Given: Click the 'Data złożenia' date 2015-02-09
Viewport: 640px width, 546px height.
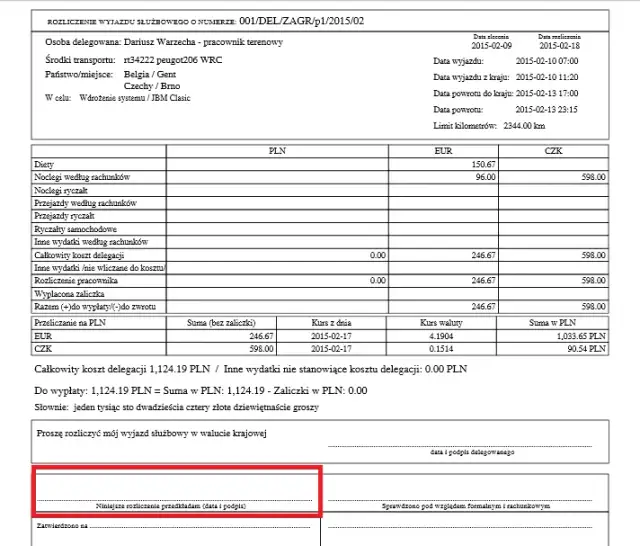Looking at the screenshot, I should pos(492,45).
